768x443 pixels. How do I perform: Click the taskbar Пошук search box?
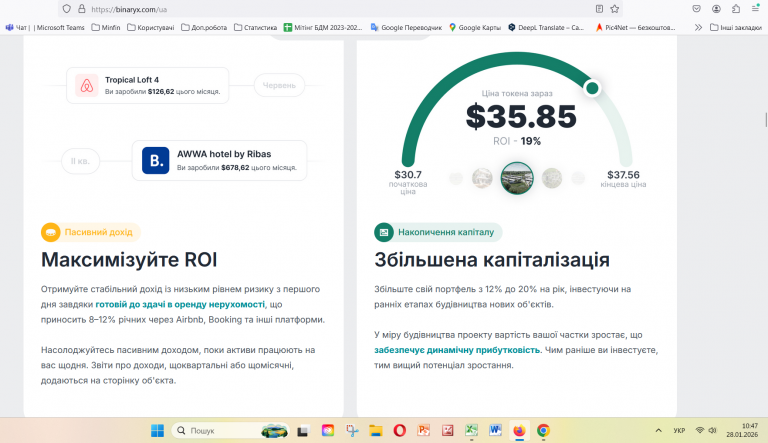pyautogui.click(x=230, y=431)
